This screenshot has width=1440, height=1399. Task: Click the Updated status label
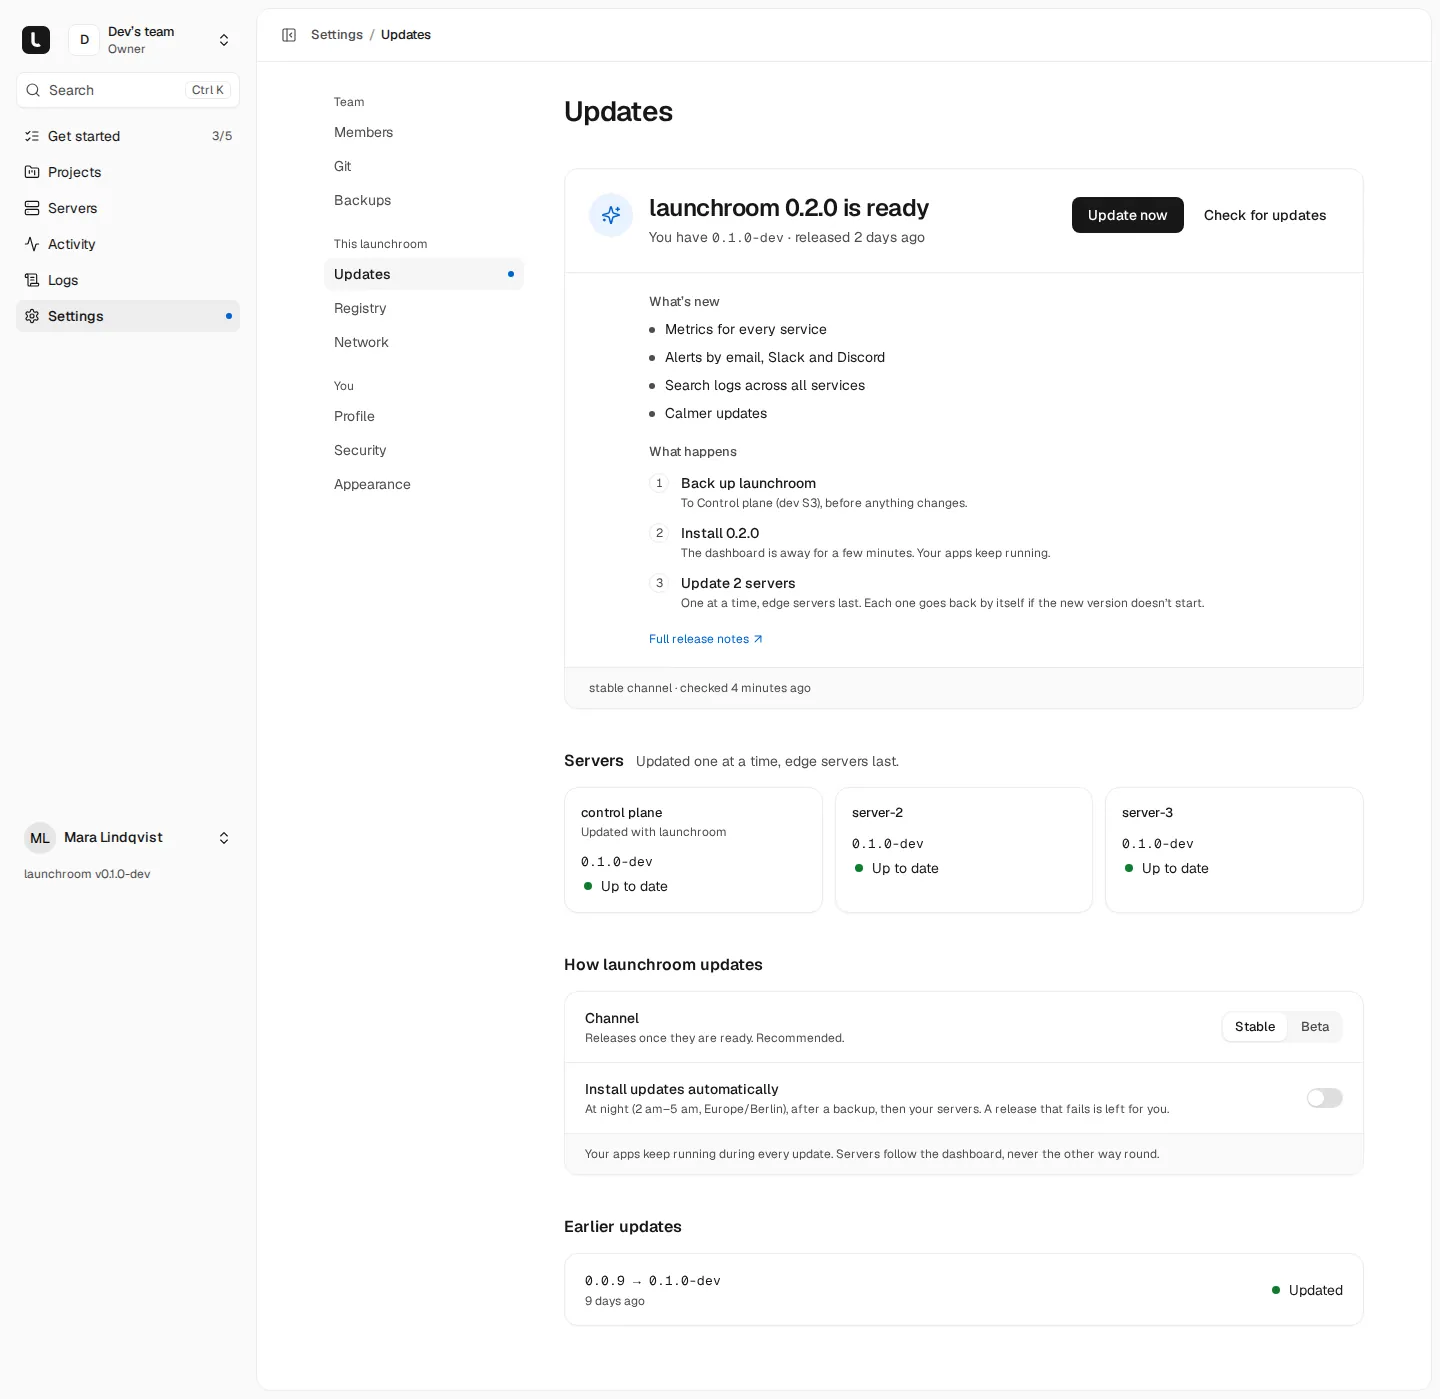tap(1316, 1290)
